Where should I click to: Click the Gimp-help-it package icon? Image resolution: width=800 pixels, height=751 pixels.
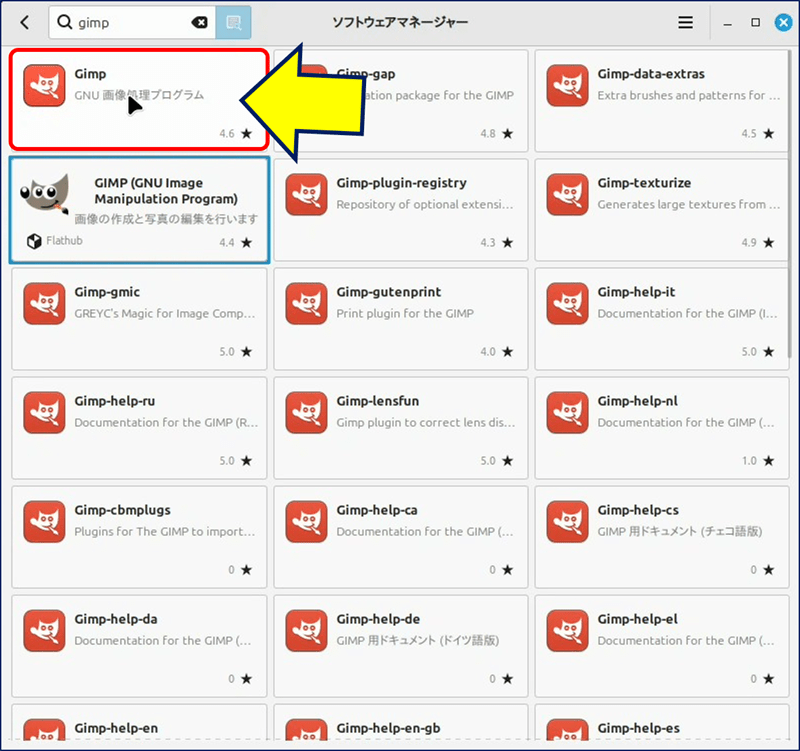pos(567,304)
